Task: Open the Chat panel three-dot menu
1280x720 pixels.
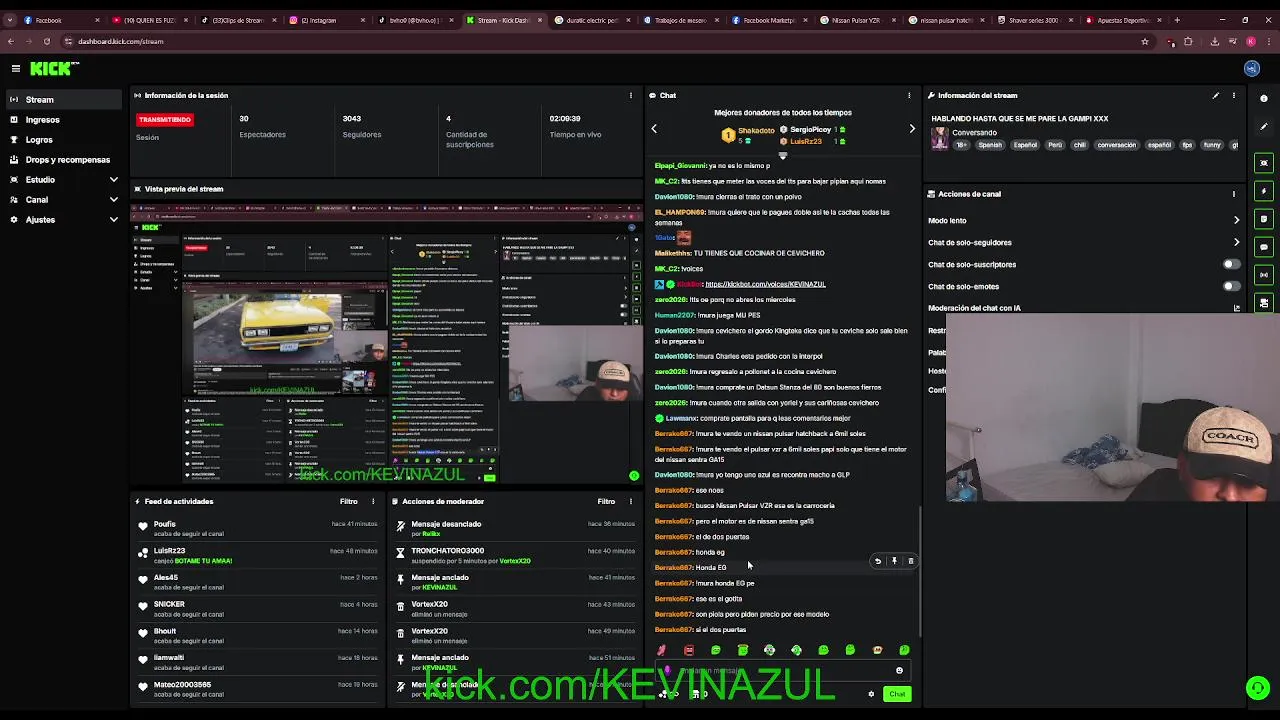Action: 909,95
